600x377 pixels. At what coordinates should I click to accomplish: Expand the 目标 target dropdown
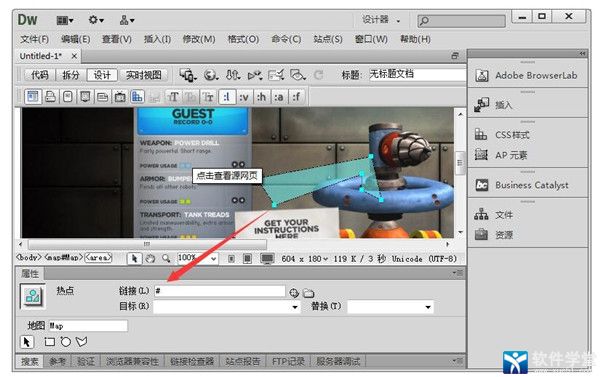(295, 307)
